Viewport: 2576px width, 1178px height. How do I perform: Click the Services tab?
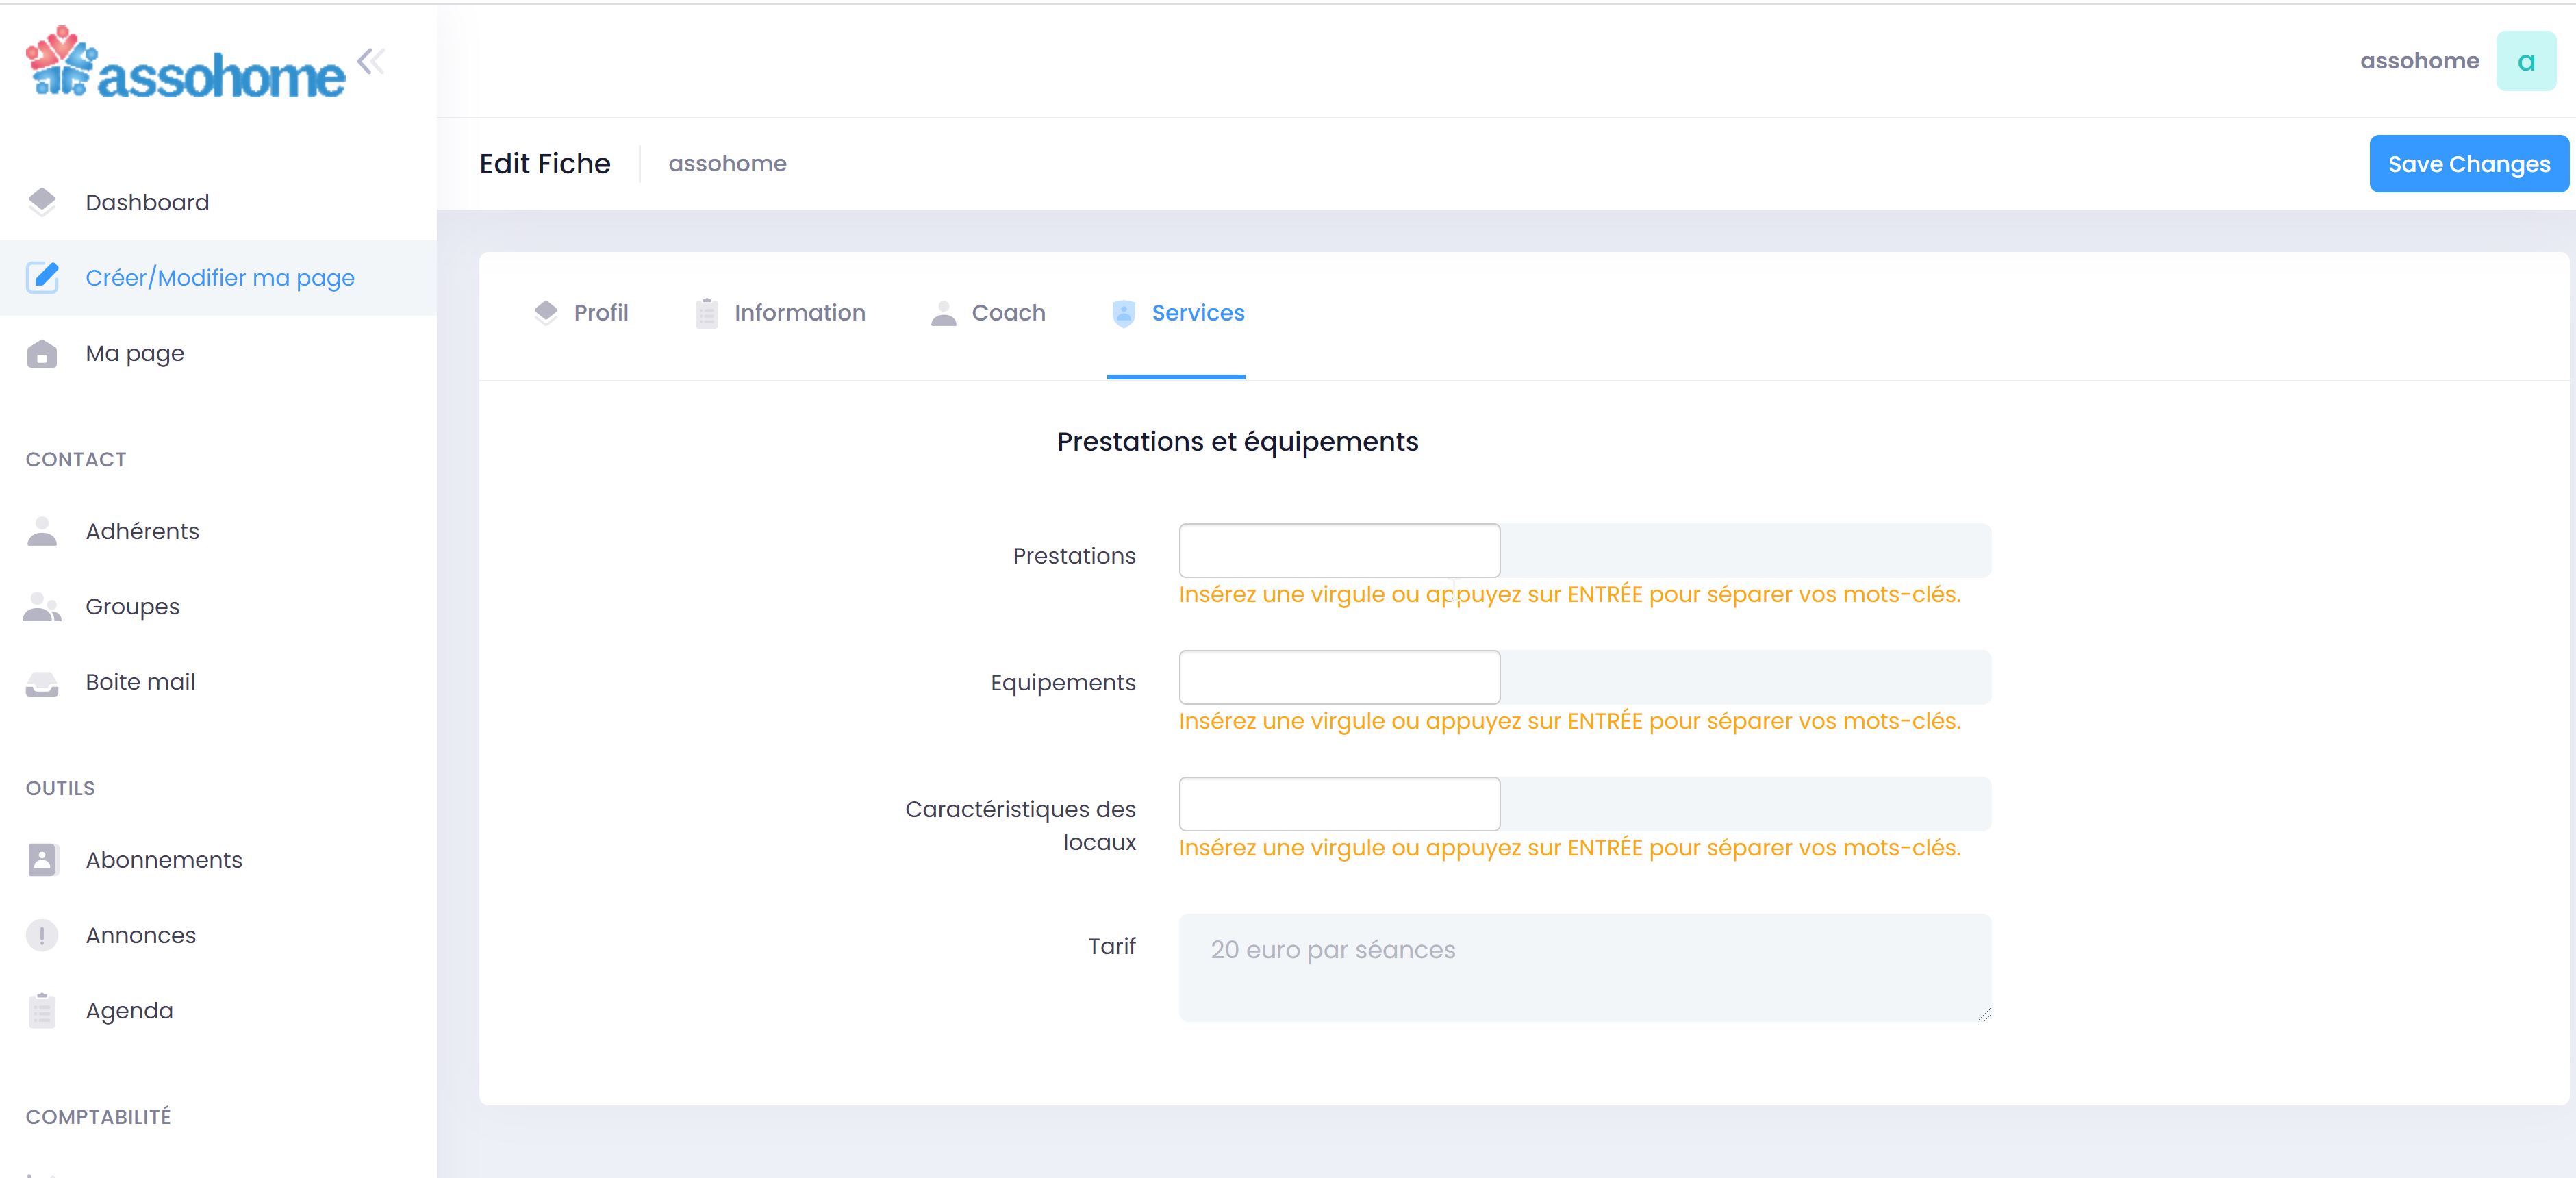pyautogui.click(x=1178, y=313)
